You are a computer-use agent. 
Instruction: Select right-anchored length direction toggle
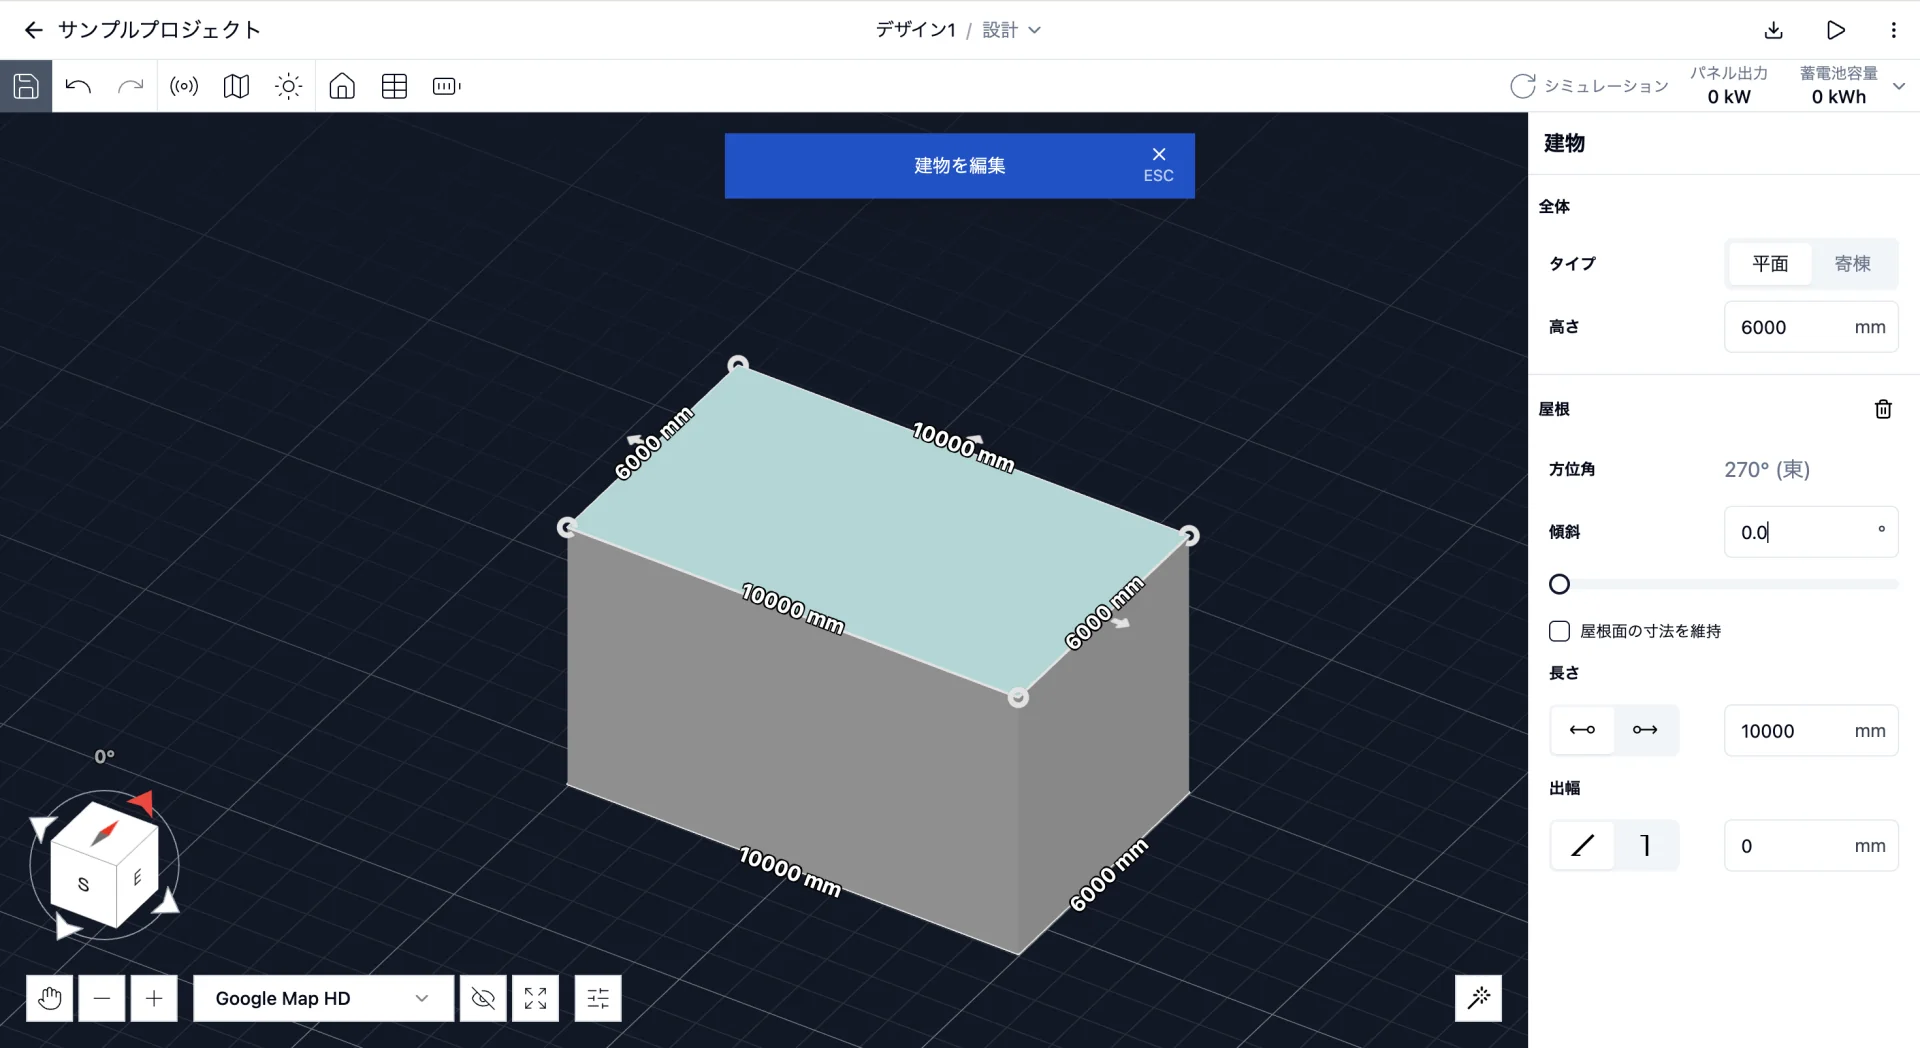pyautogui.click(x=1645, y=730)
